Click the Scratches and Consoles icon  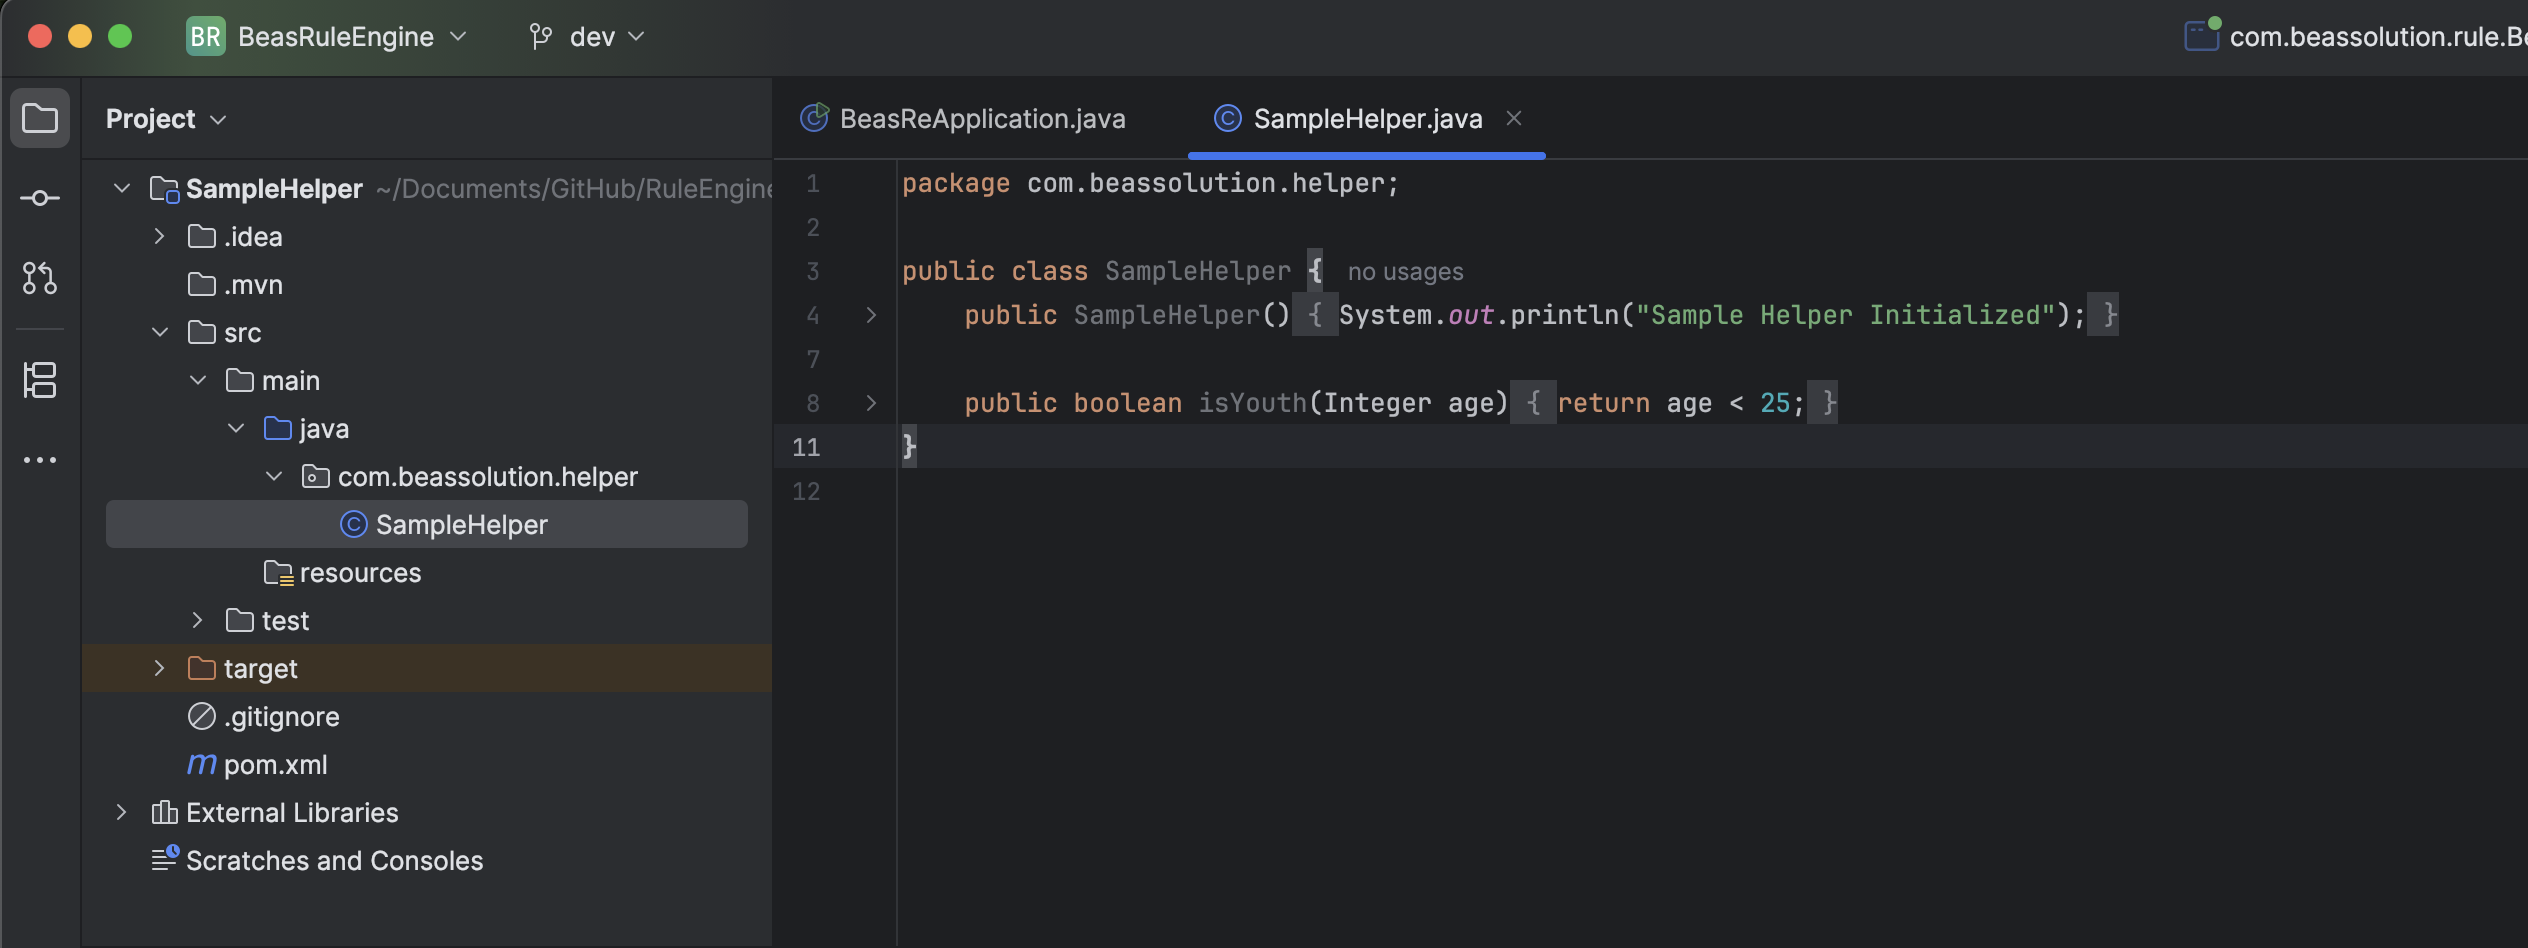point(165,859)
